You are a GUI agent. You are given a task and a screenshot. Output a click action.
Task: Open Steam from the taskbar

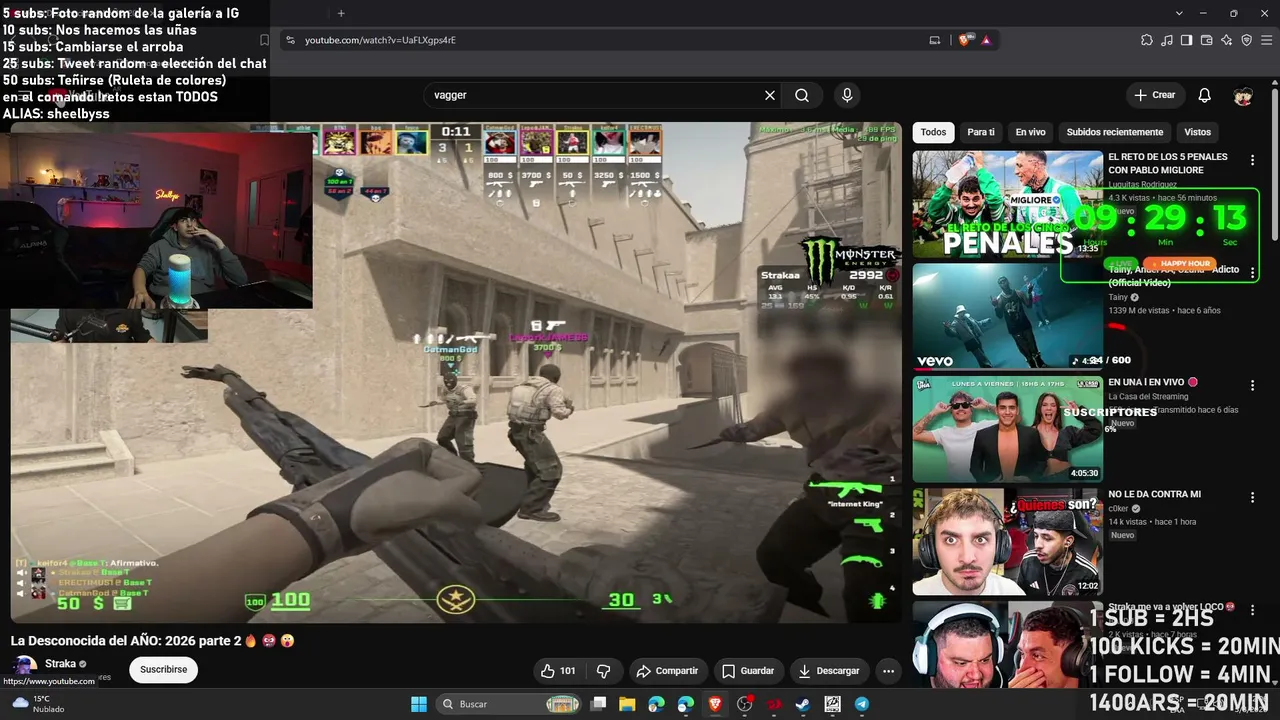(803, 704)
